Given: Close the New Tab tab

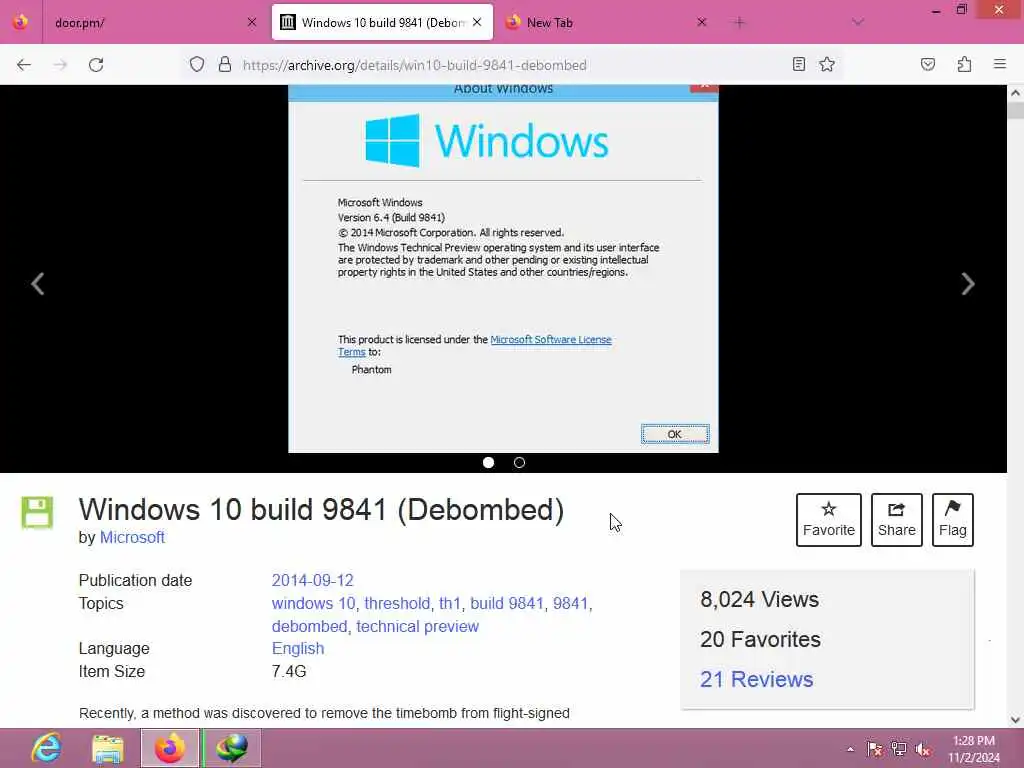Looking at the screenshot, I should 701,22.
